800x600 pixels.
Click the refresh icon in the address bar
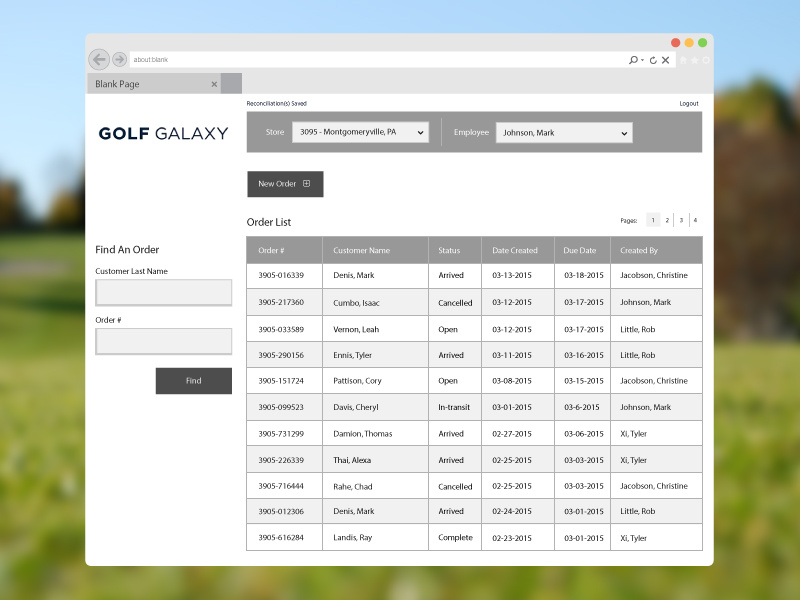coord(653,60)
